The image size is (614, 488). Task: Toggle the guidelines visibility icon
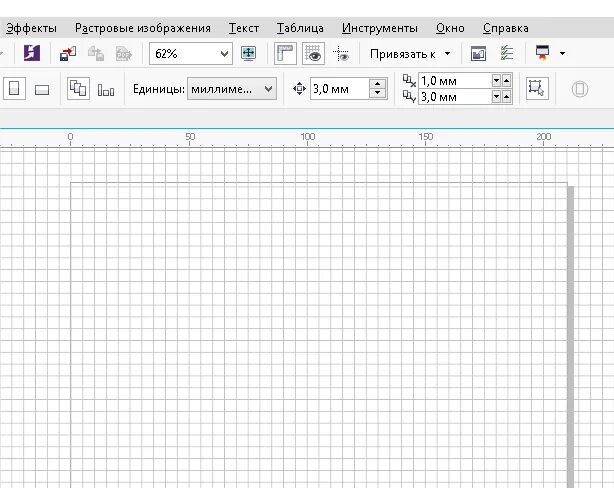coord(341,54)
